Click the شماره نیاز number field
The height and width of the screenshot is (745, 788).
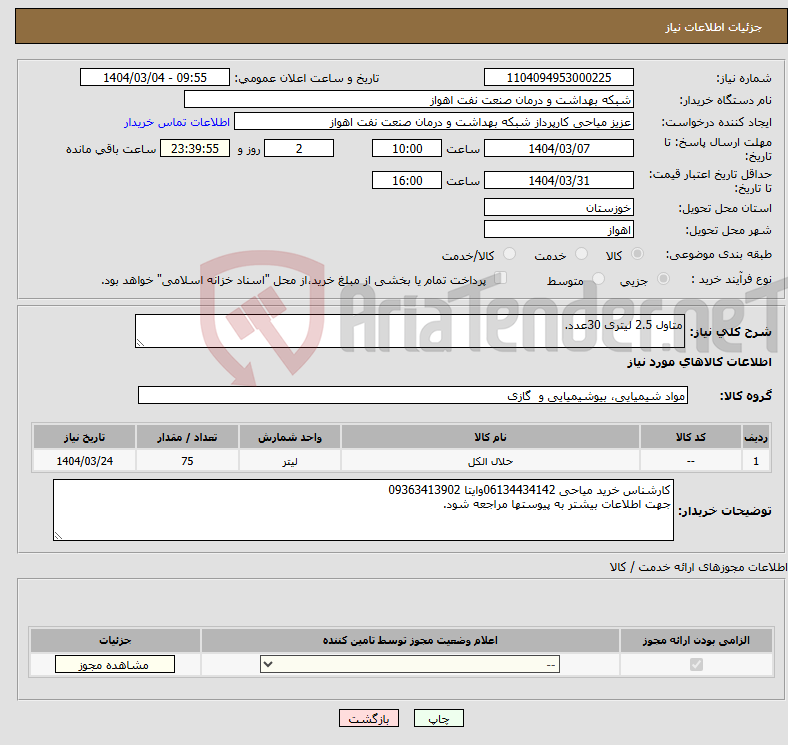click(x=558, y=78)
